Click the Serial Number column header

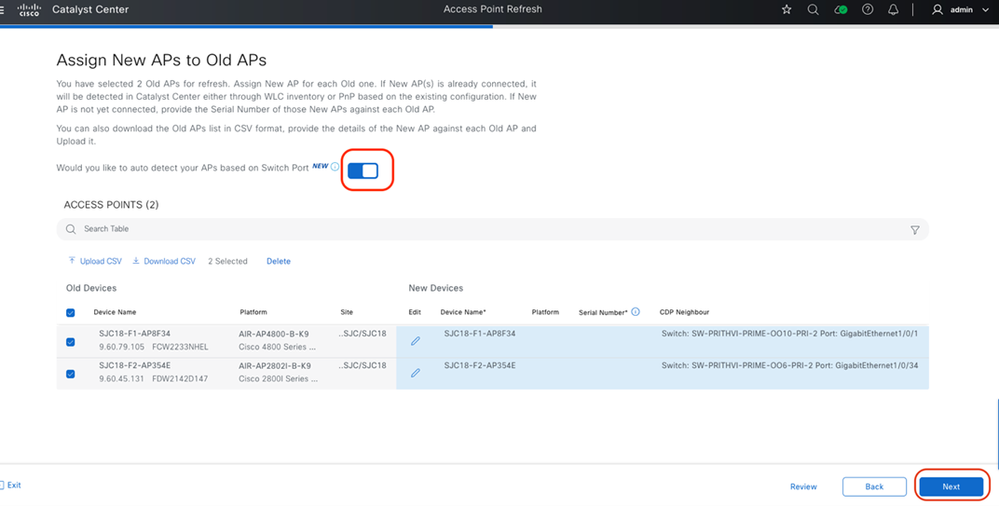point(603,312)
